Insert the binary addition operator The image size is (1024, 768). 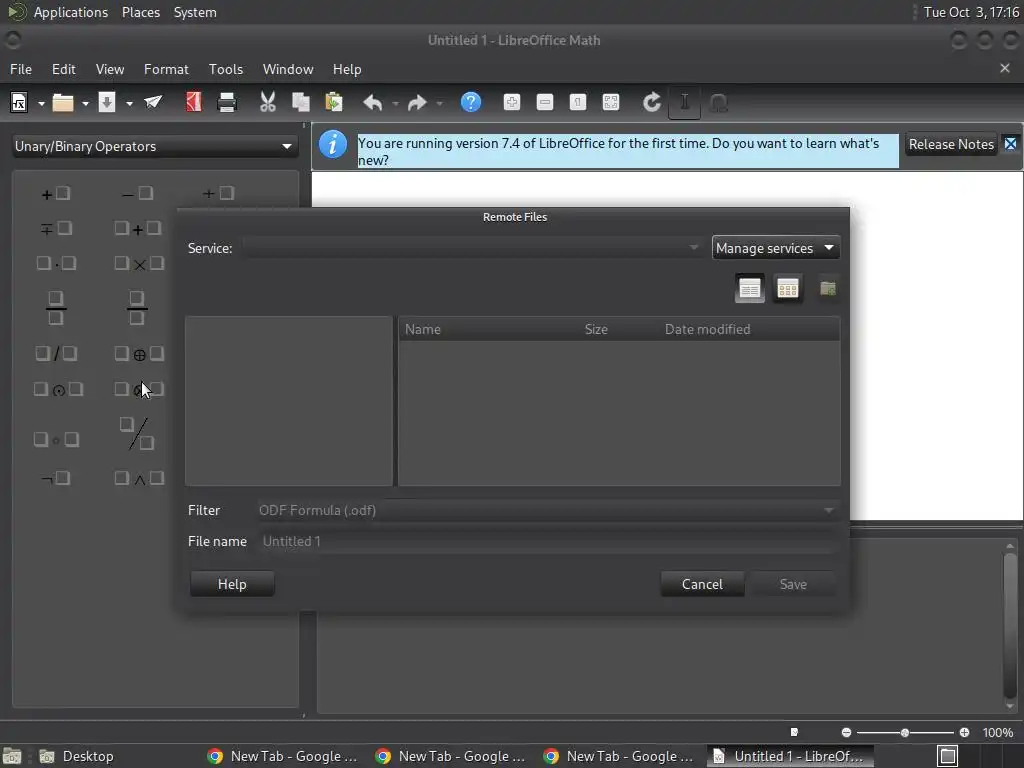tap(137, 229)
